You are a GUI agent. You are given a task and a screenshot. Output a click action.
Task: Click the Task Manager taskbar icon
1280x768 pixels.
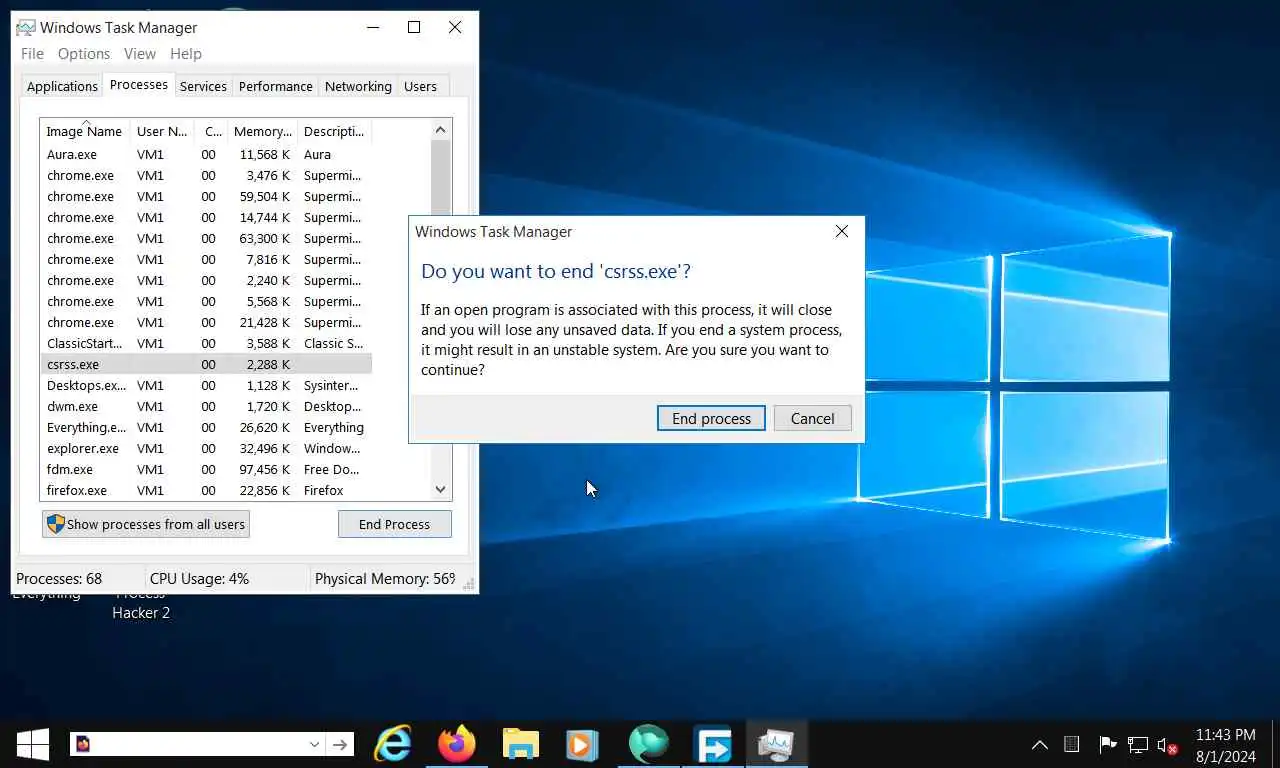coord(776,744)
